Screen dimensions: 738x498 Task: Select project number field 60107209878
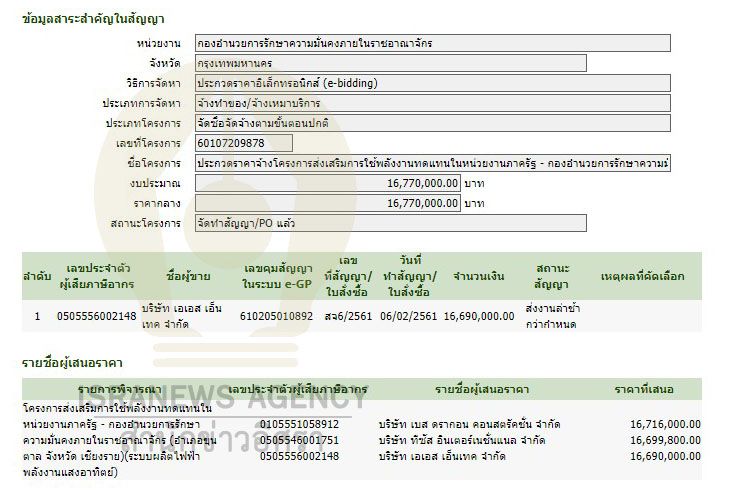tap(244, 143)
